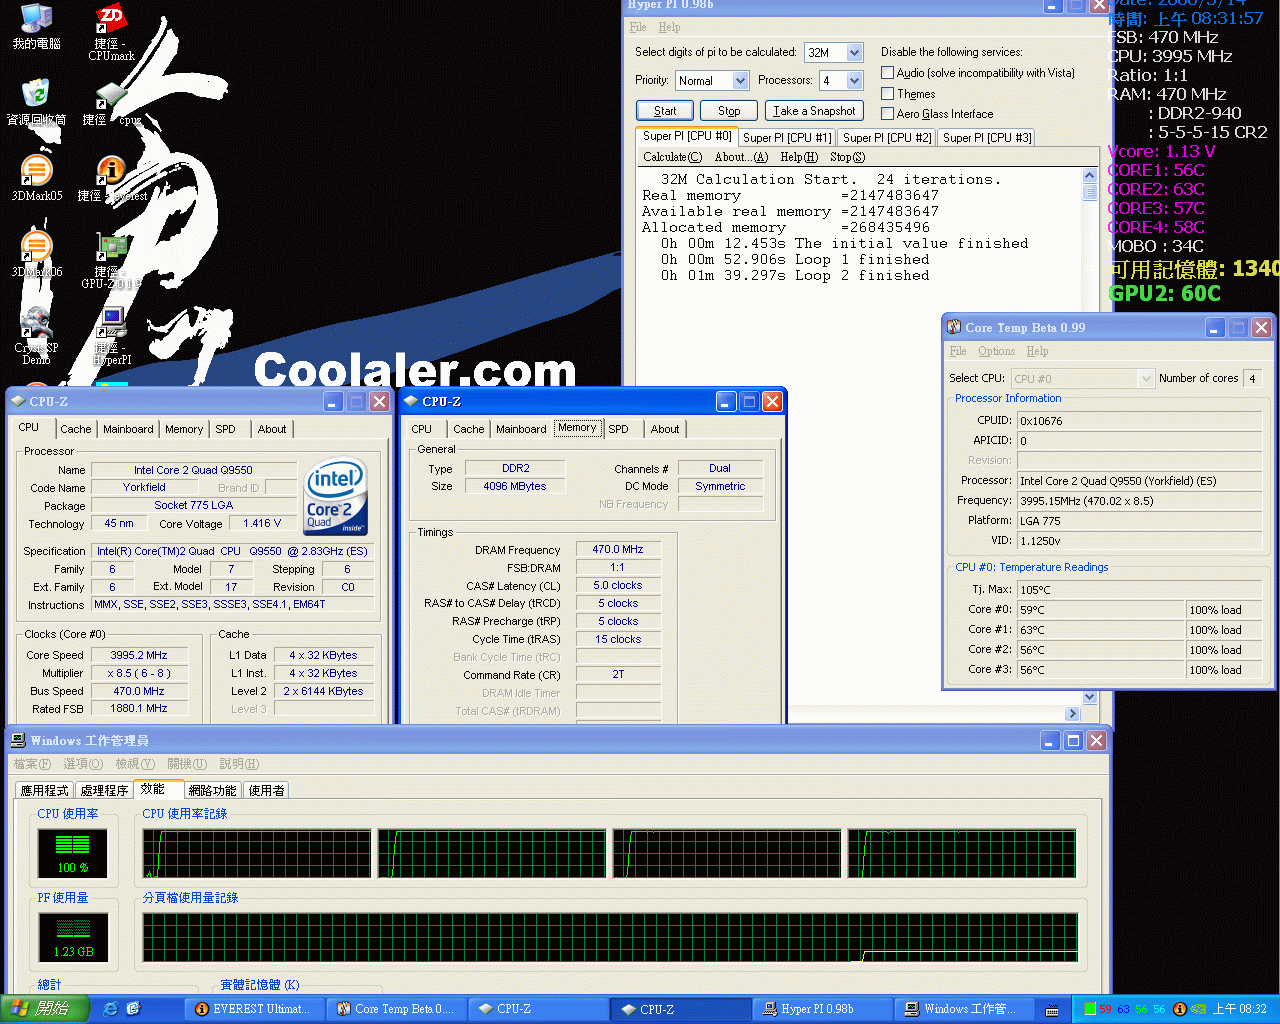This screenshot has height=1024, width=1280.
Task: Open the Stop menu in Super PI
Action: tap(847, 157)
